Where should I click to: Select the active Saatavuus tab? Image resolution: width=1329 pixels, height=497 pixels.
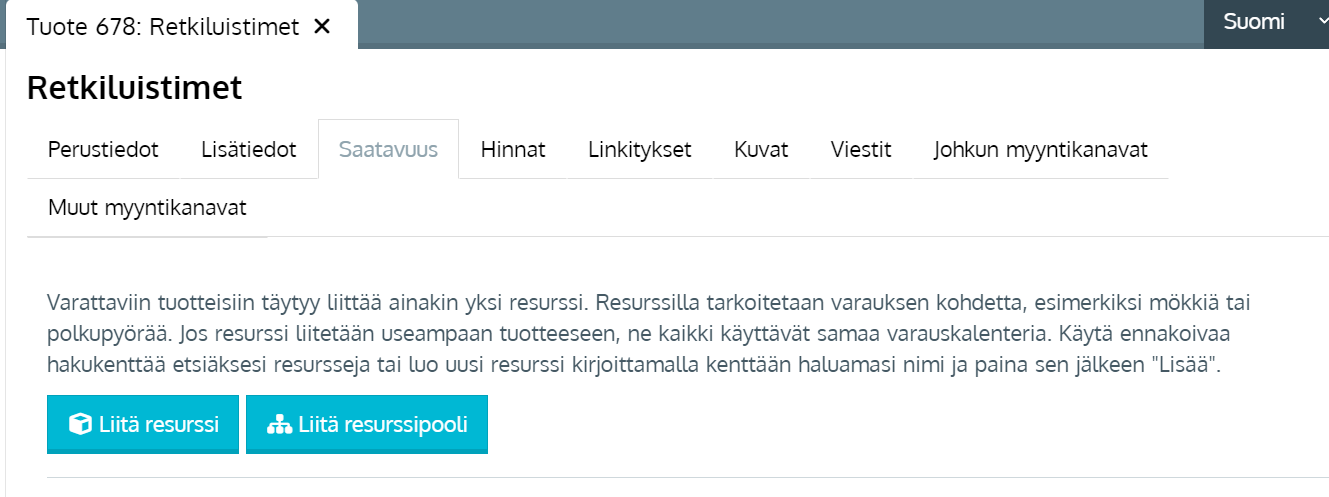coord(388,150)
